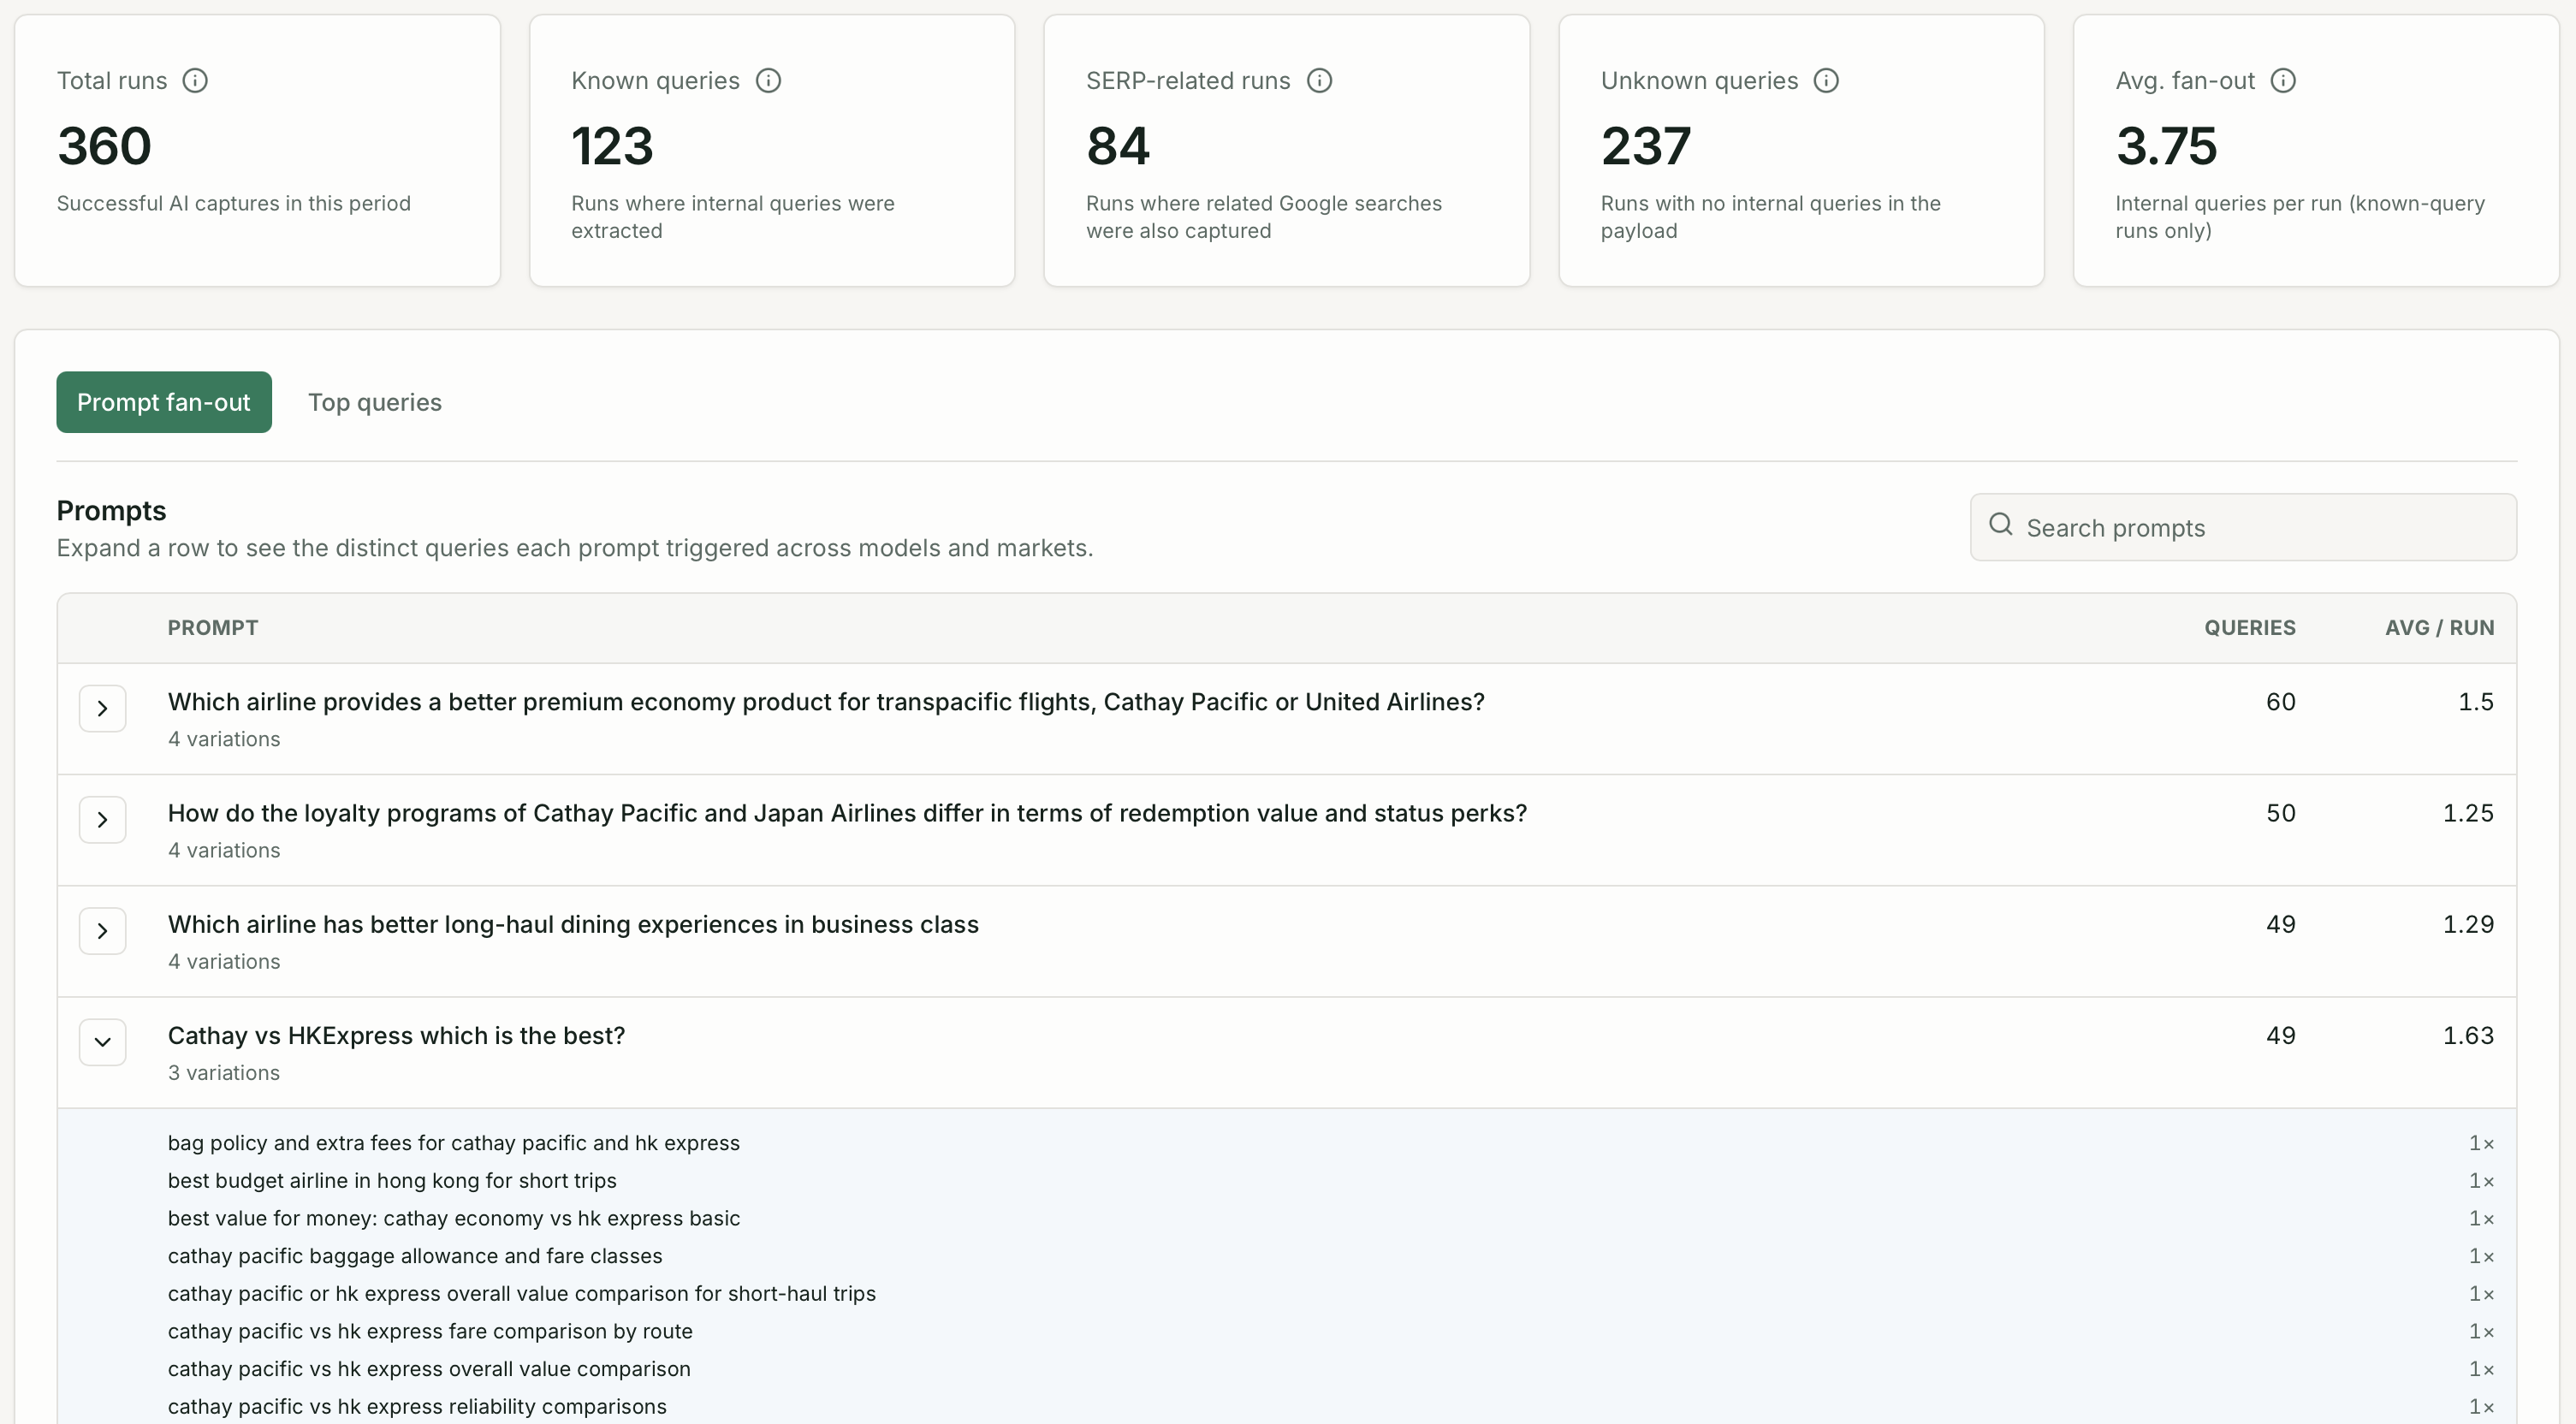The height and width of the screenshot is (1424, 2576).
Task: Click the queries count 50 for loyalty programs row
Action: click(x=2280, y=813)
